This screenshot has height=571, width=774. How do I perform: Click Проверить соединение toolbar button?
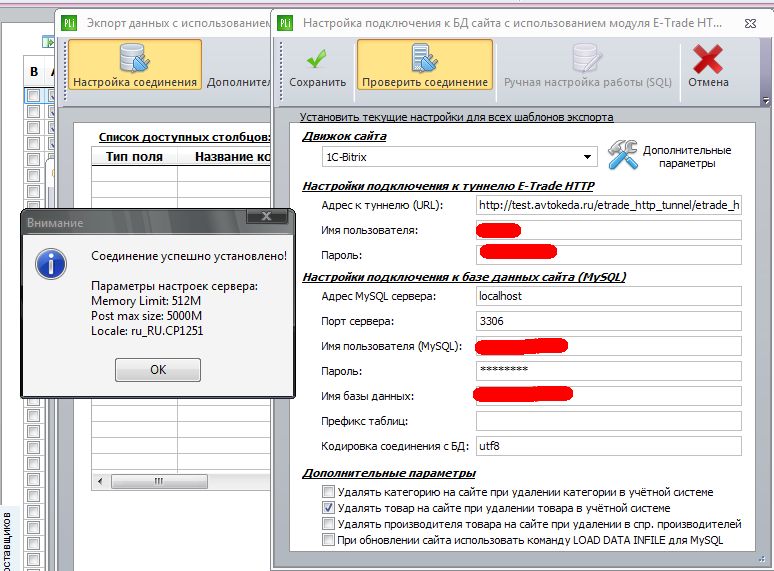425,66
